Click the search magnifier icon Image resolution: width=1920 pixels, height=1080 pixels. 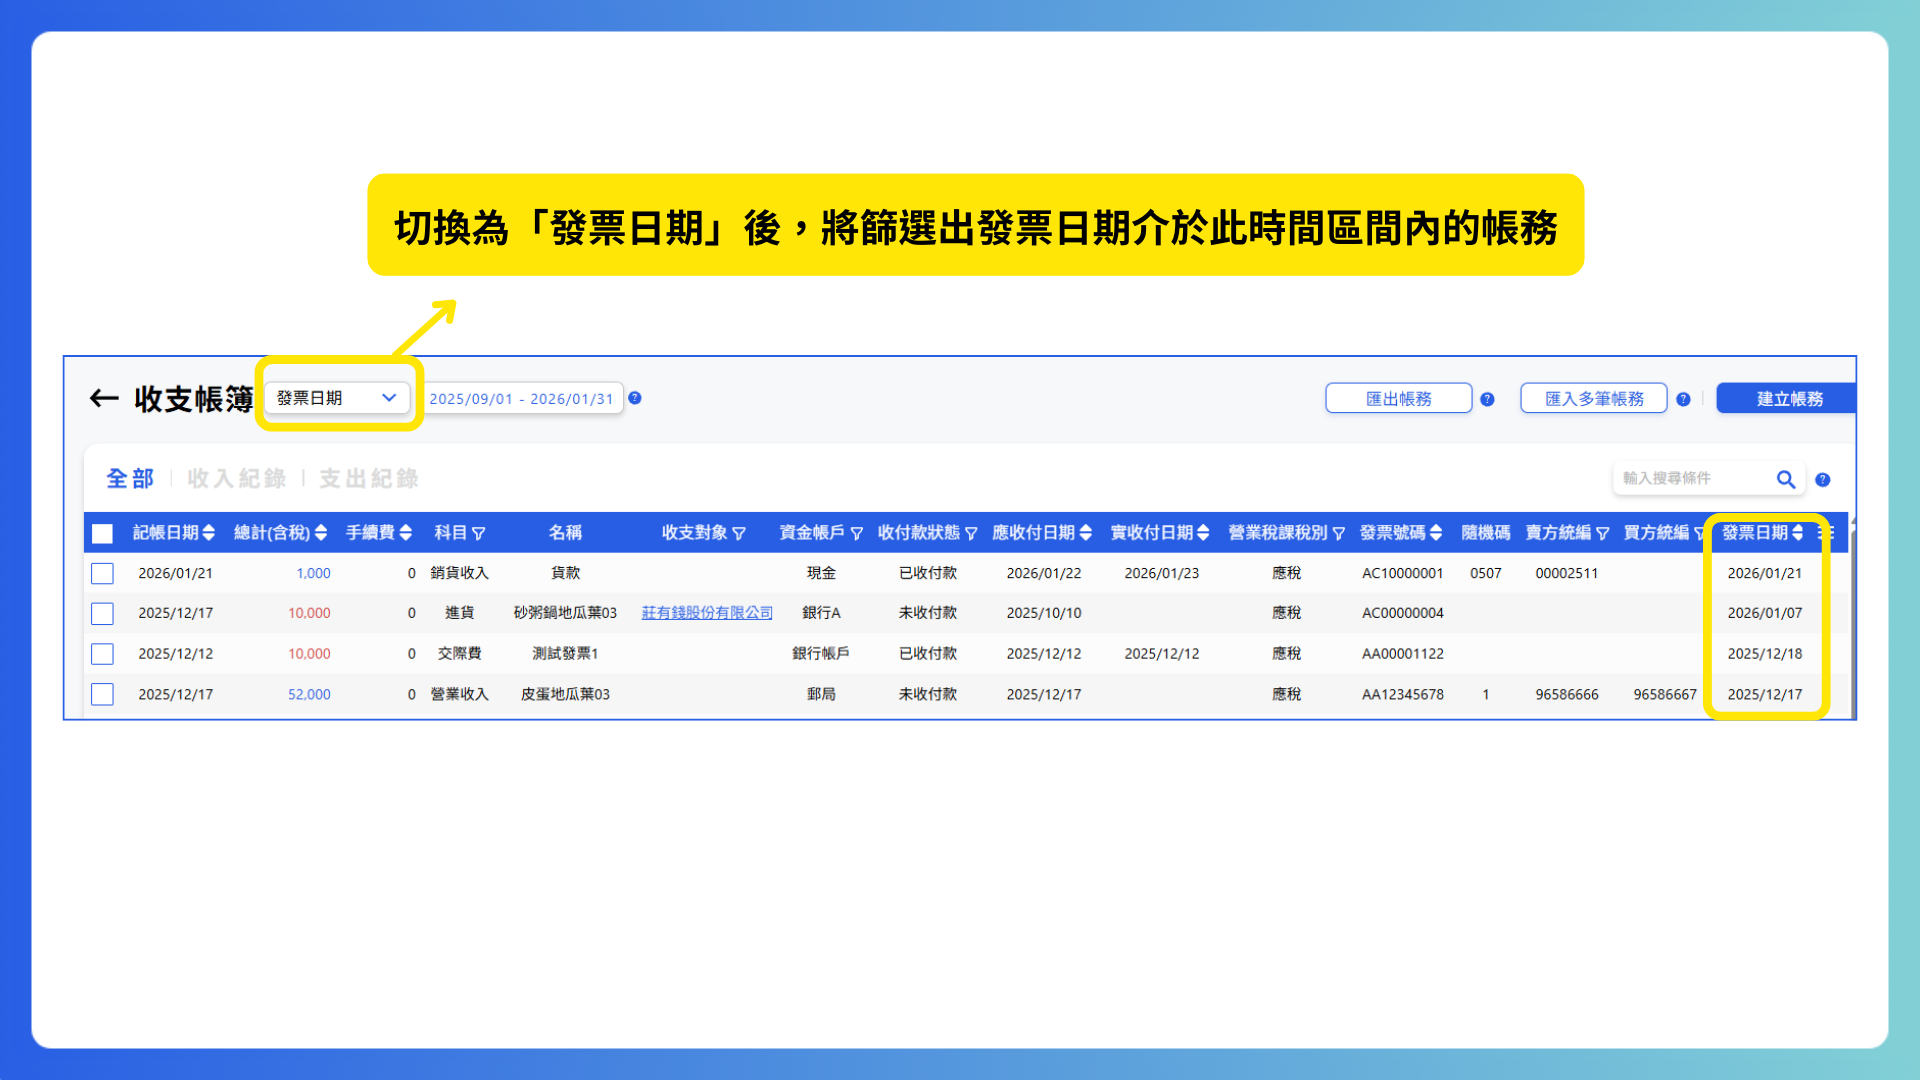tap(1785, 479)
